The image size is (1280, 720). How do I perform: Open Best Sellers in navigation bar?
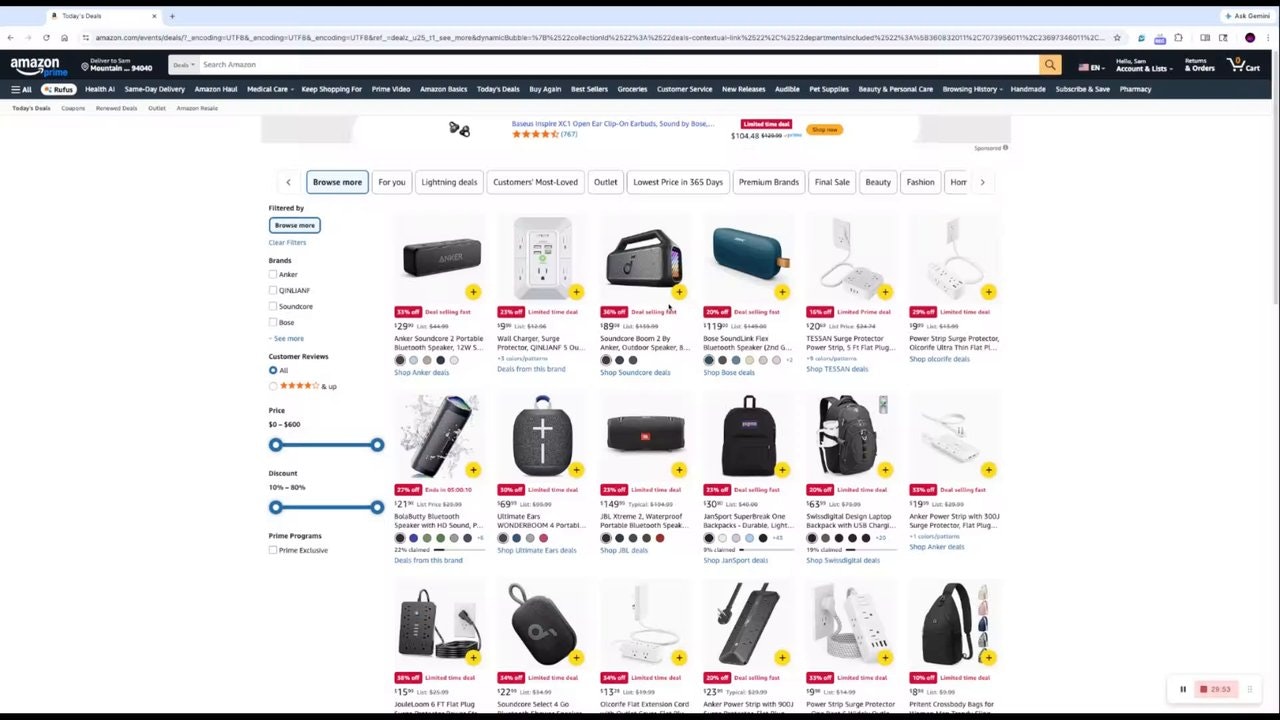click(x=589, y=89)
